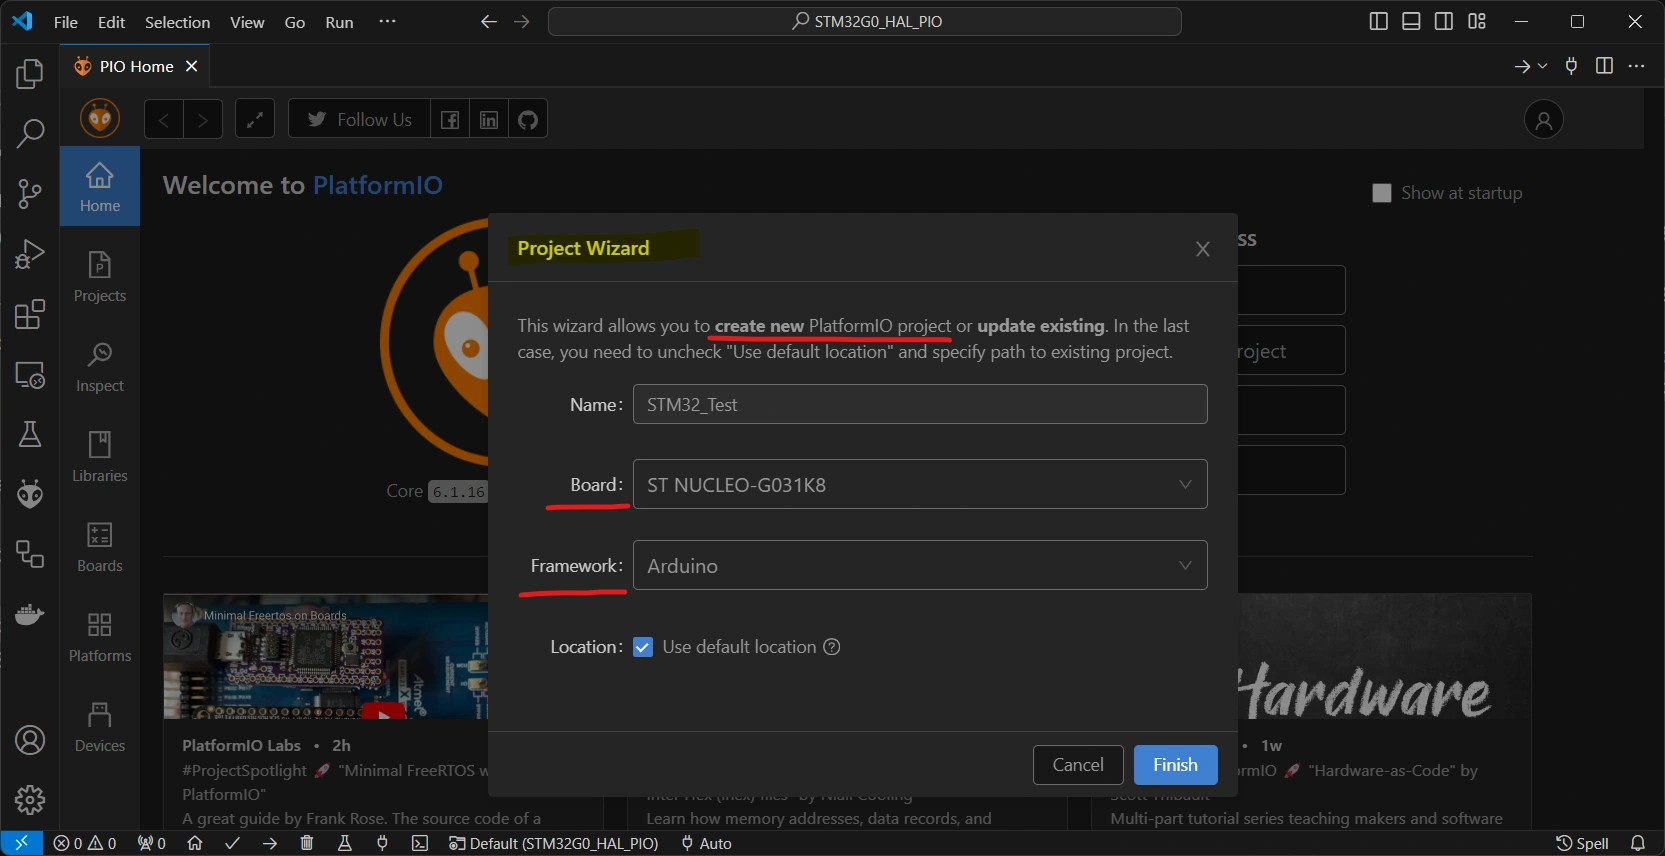Open the Search view in activity bar

30,132
